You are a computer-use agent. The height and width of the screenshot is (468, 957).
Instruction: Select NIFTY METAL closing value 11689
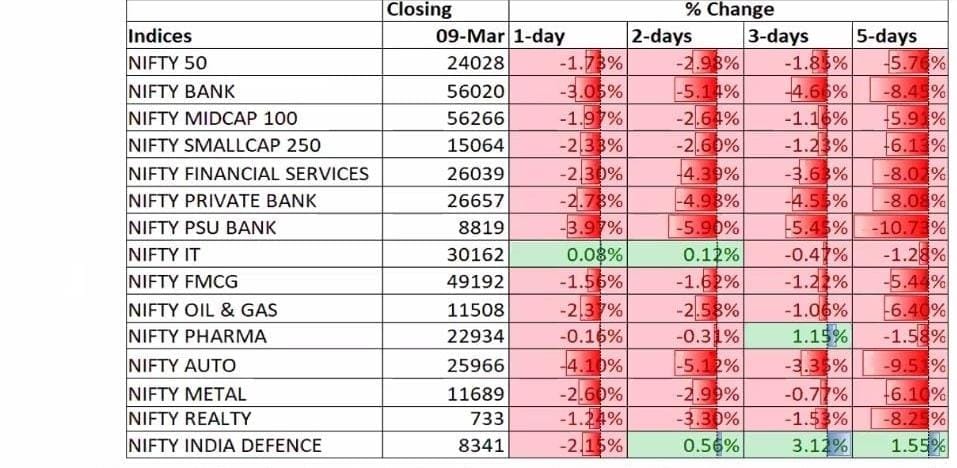click(474, 392)
